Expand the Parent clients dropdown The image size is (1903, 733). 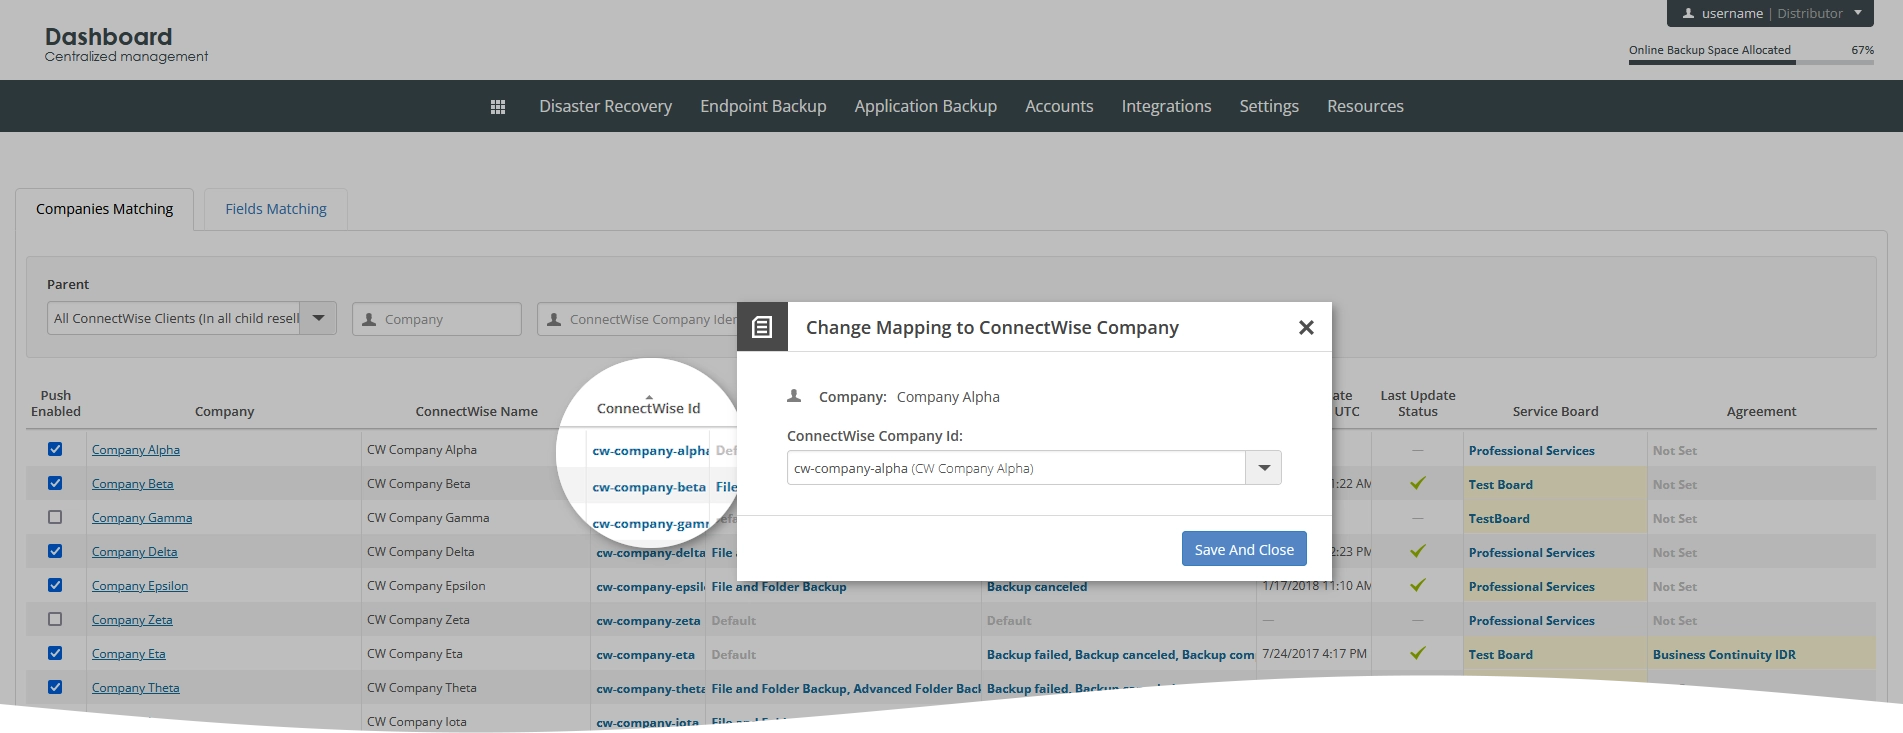coord(318,318)
